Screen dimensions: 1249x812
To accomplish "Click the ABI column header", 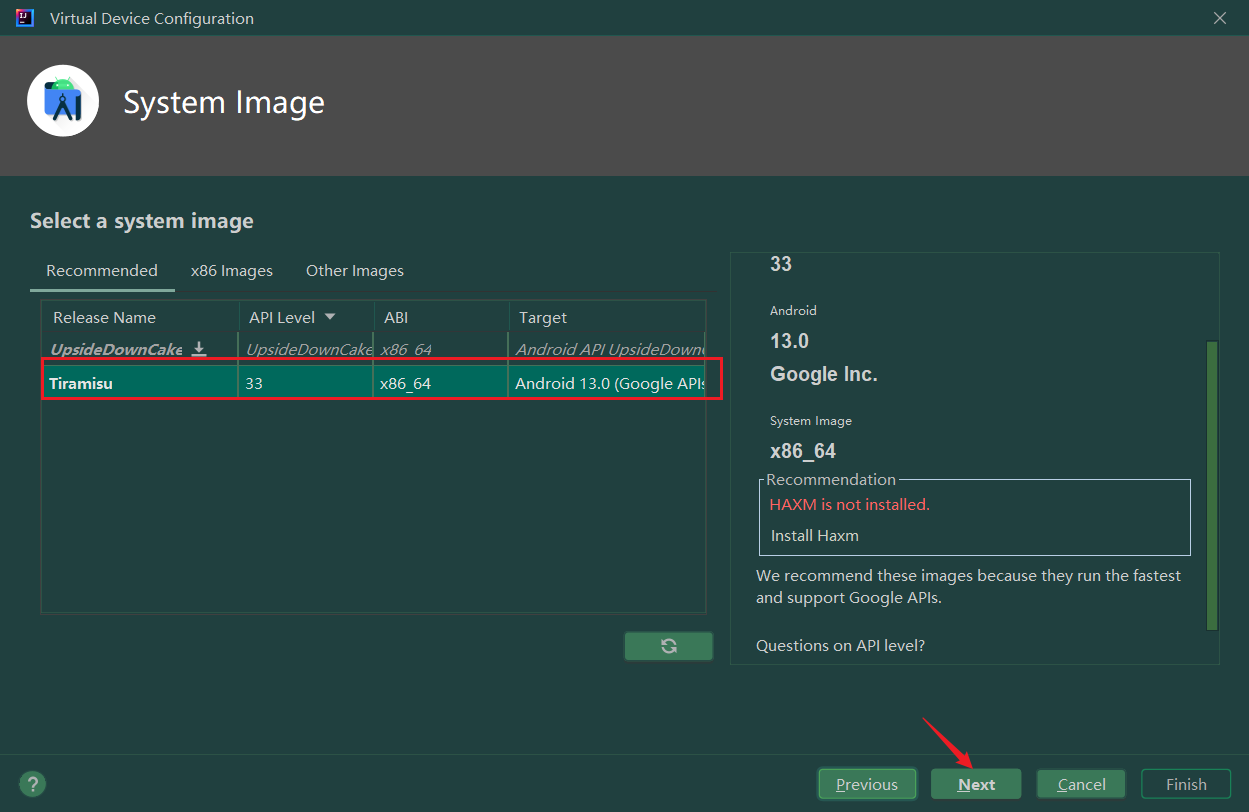I will (x=440, y=317).
